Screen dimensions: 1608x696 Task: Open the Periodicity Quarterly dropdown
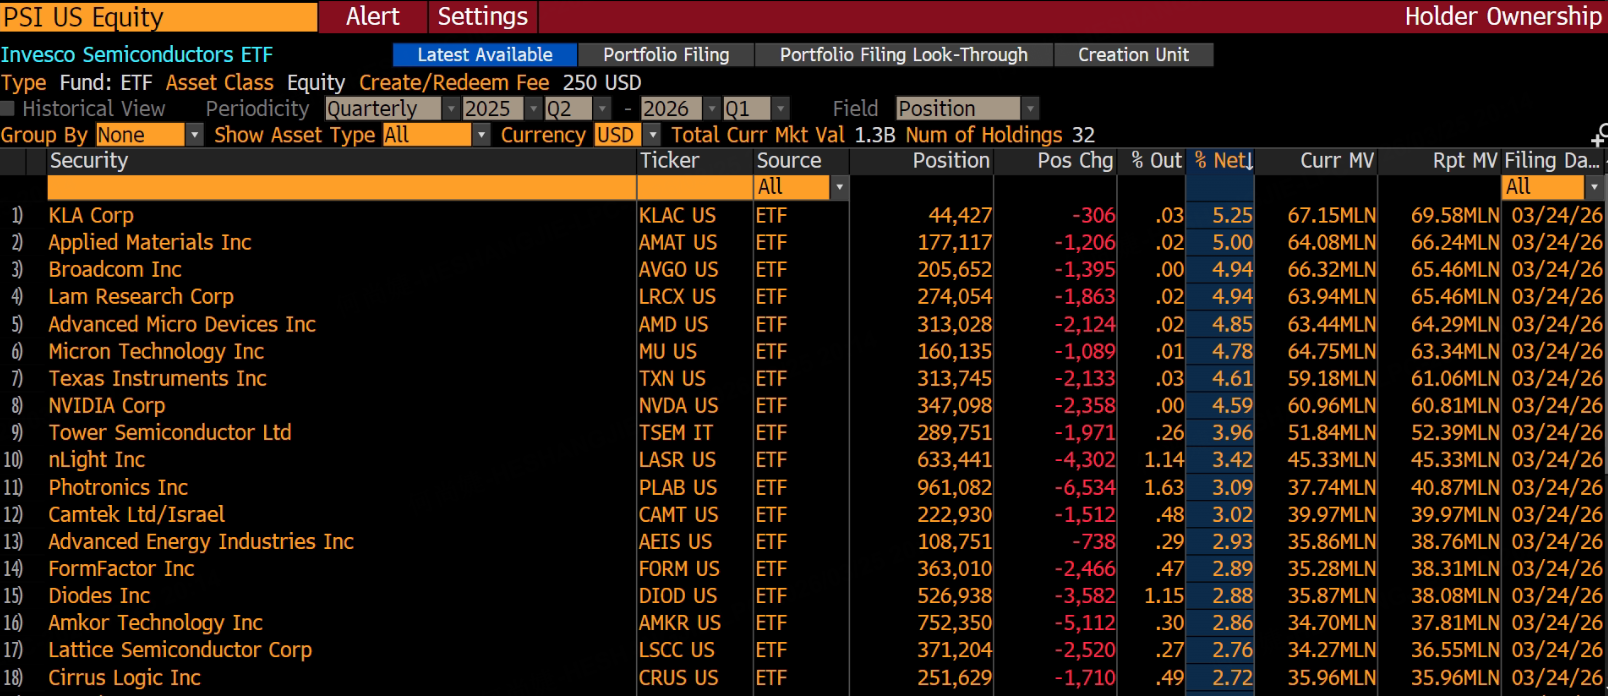pyautogui.click(x=392, y=108)
